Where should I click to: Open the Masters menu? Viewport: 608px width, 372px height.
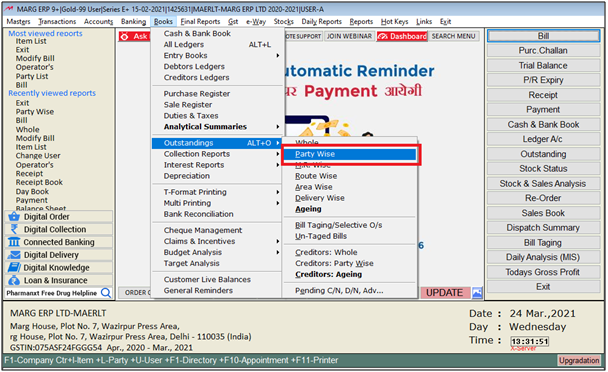point(18,22)
